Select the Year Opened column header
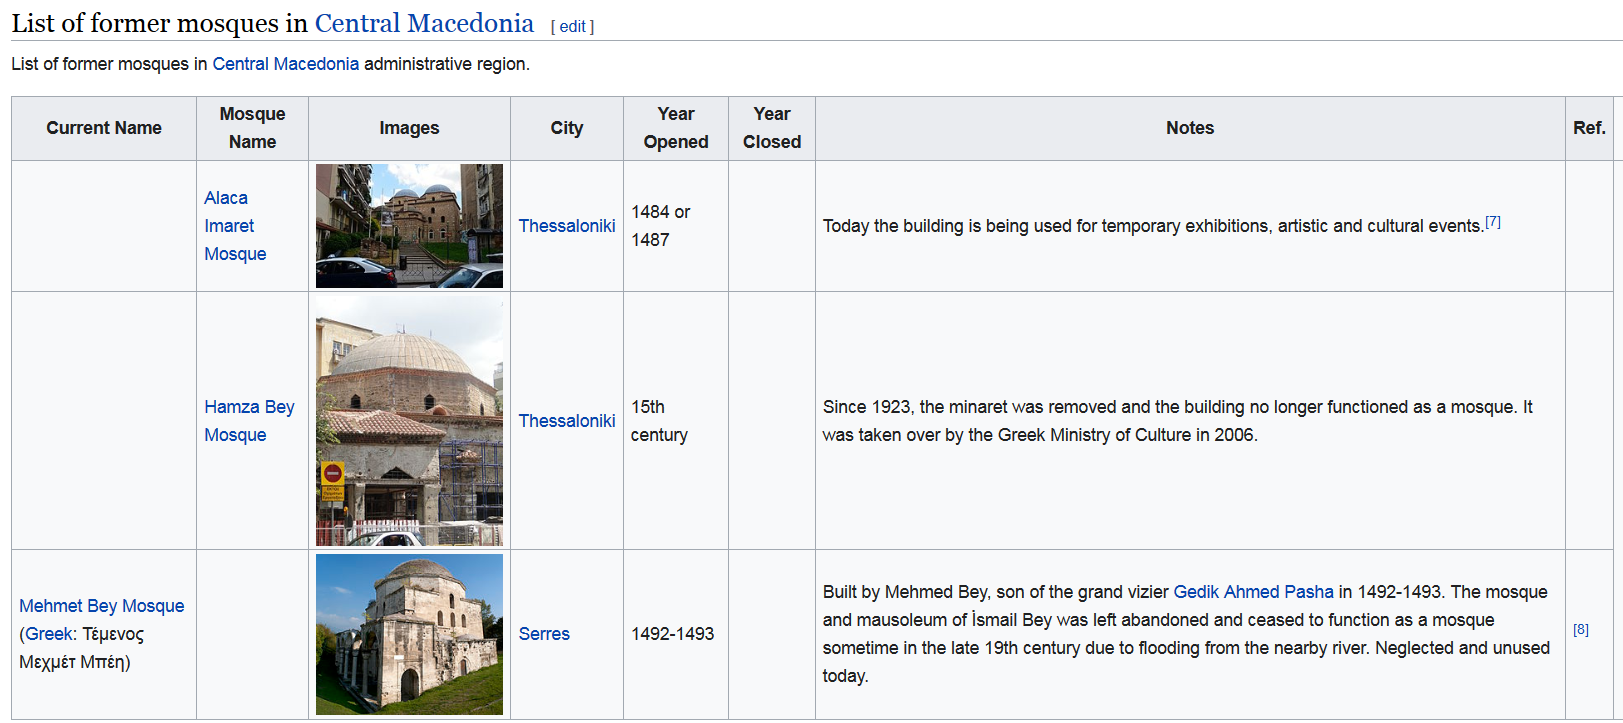This screenshot has width=1623, height=723. pos(676,128)
